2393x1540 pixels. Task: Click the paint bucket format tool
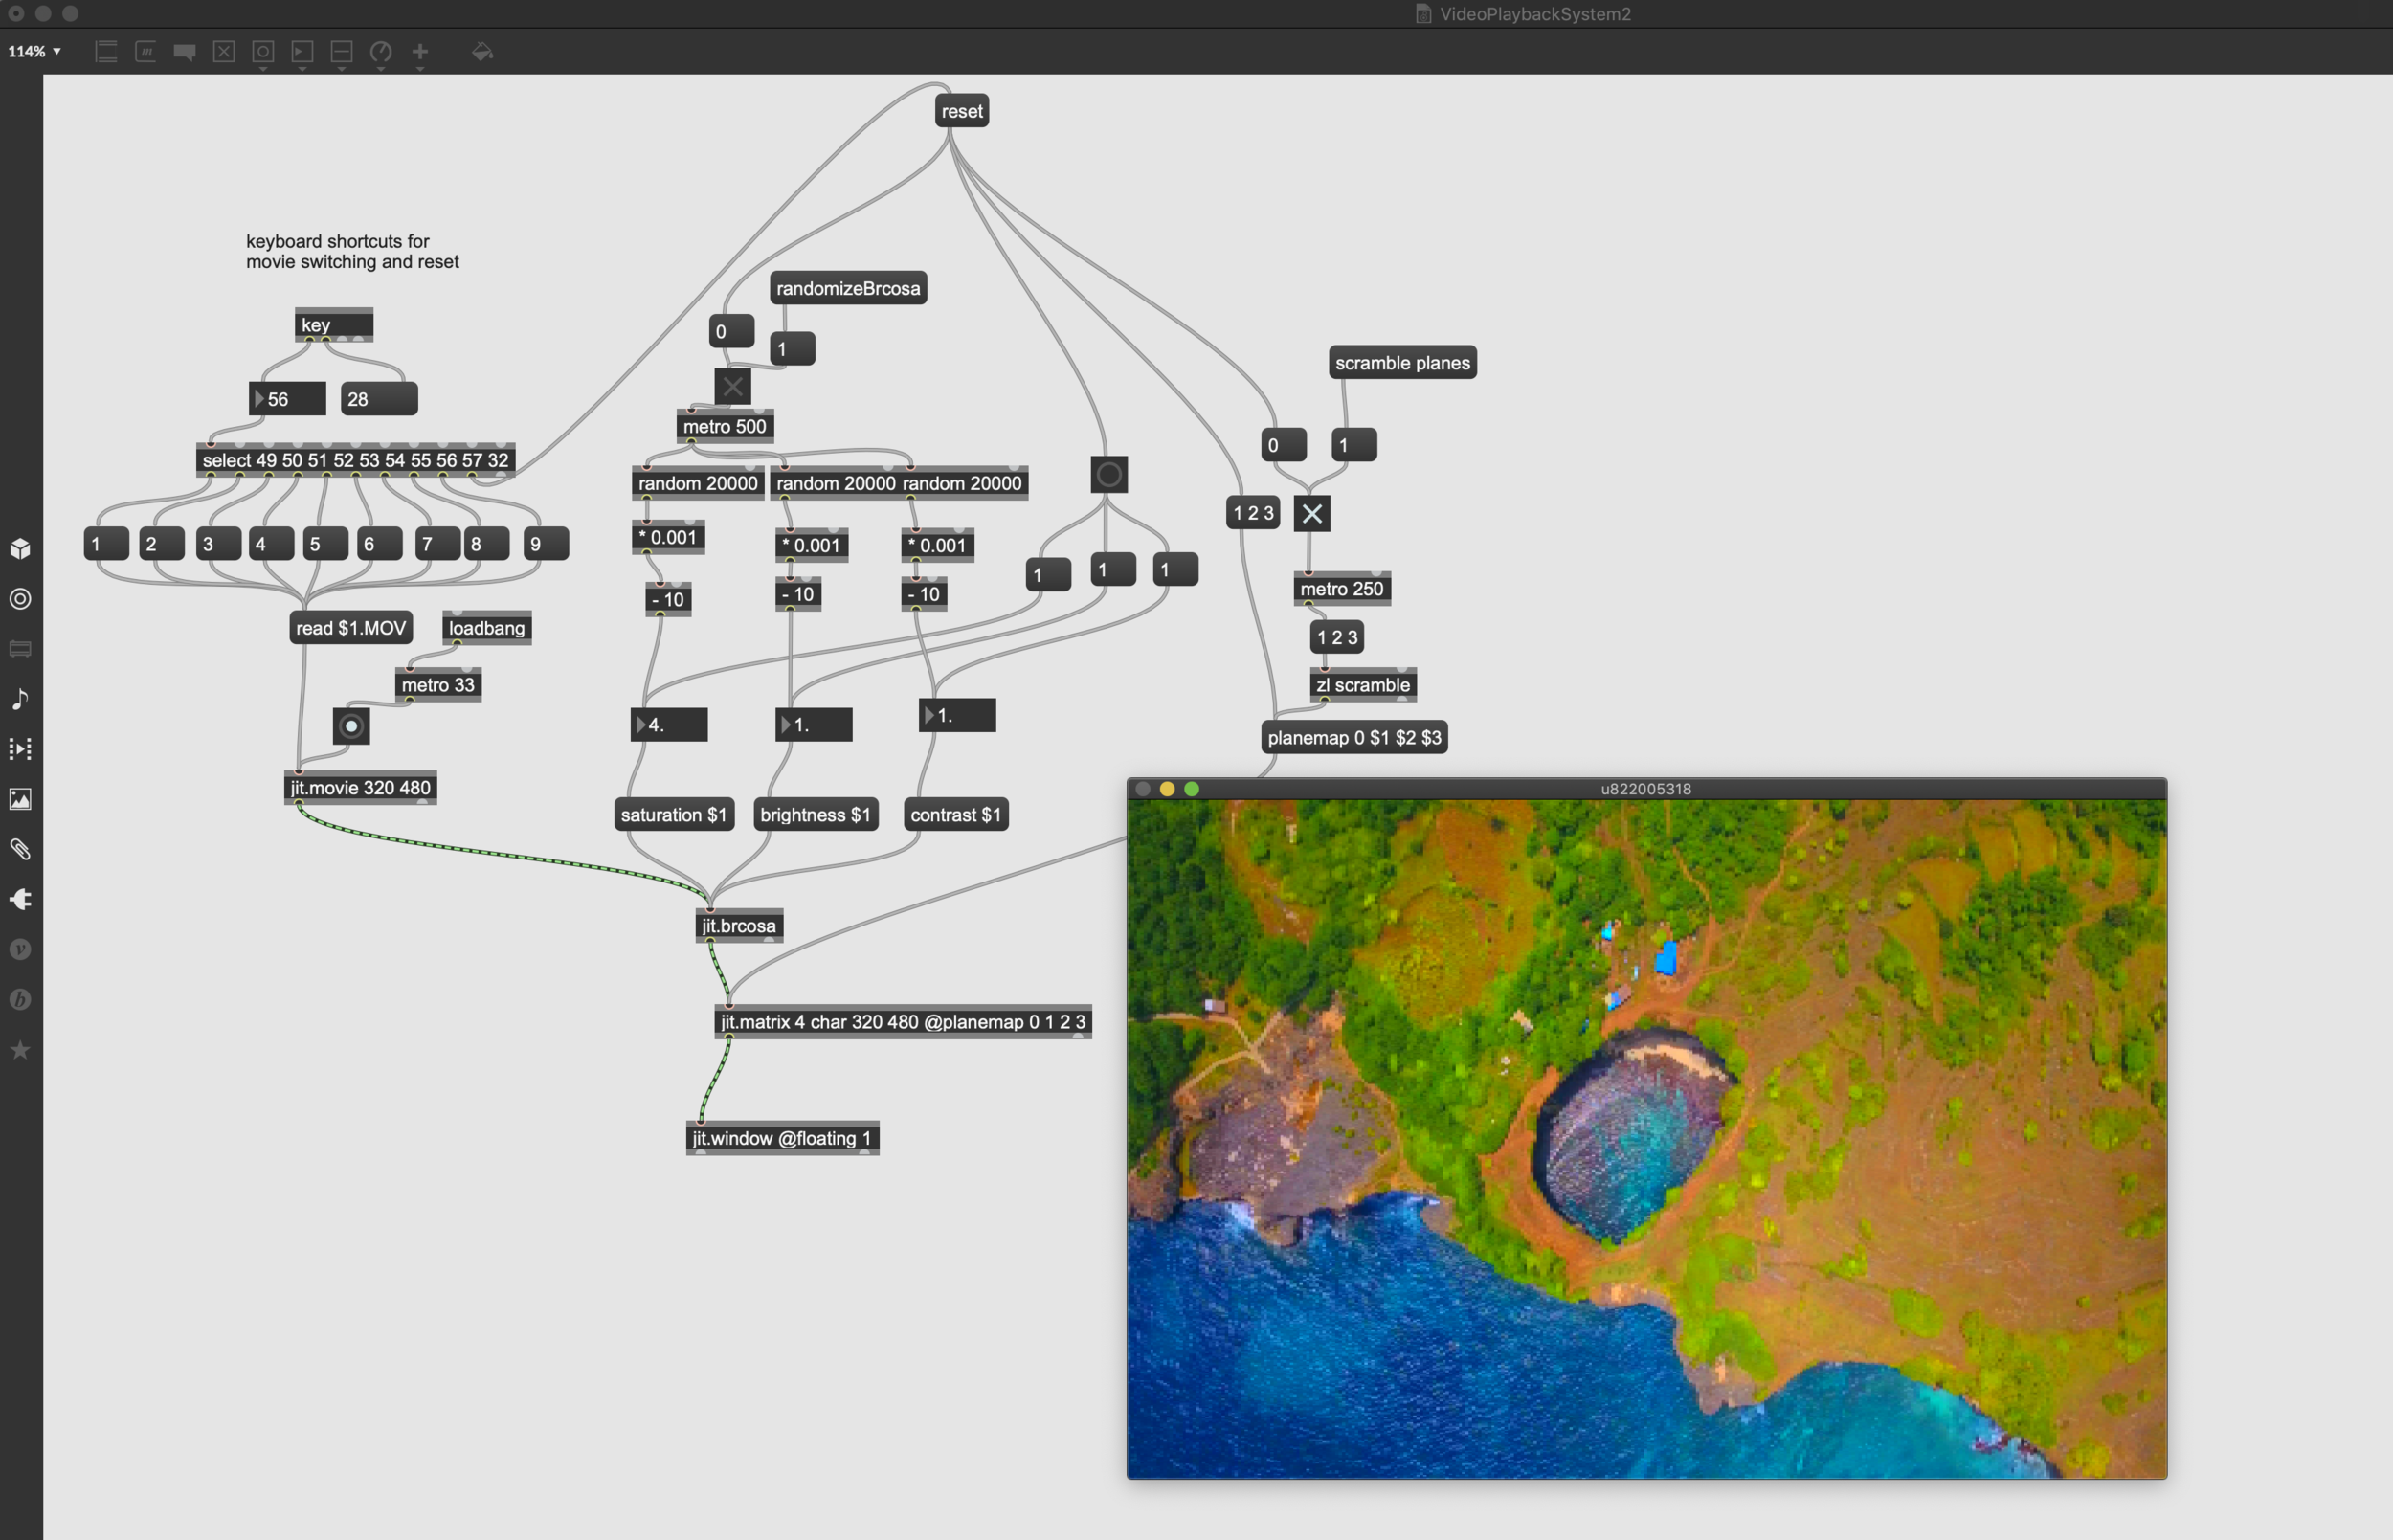coord(482,52)
